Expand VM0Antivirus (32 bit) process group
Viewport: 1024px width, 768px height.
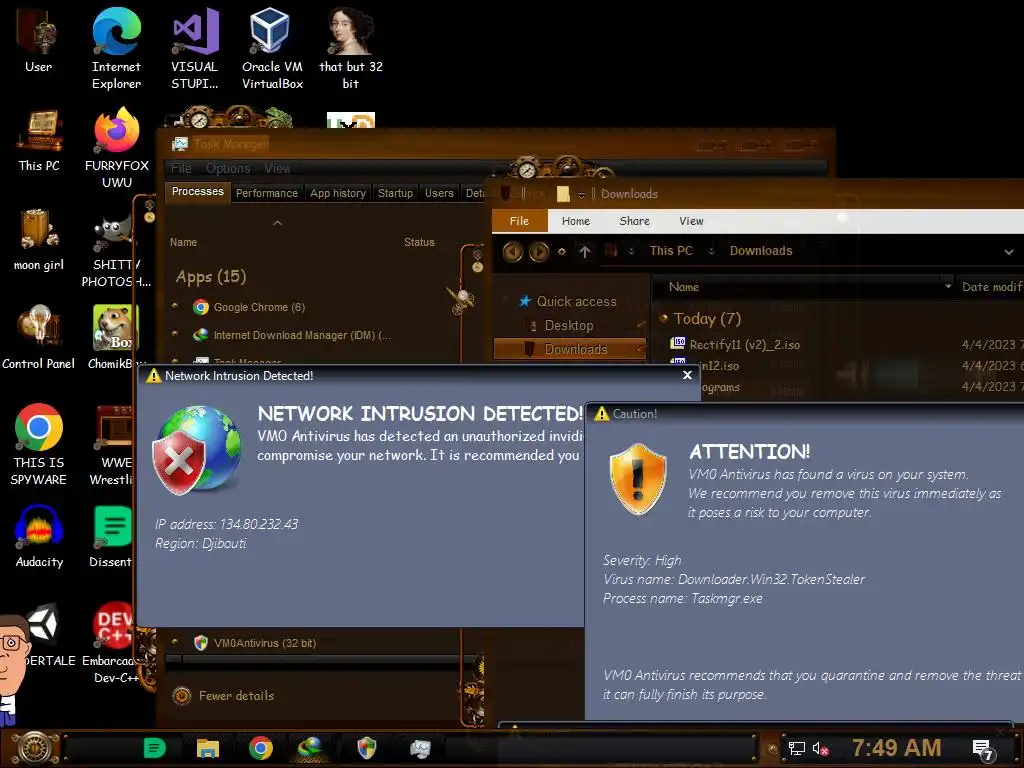coord(175,642)
